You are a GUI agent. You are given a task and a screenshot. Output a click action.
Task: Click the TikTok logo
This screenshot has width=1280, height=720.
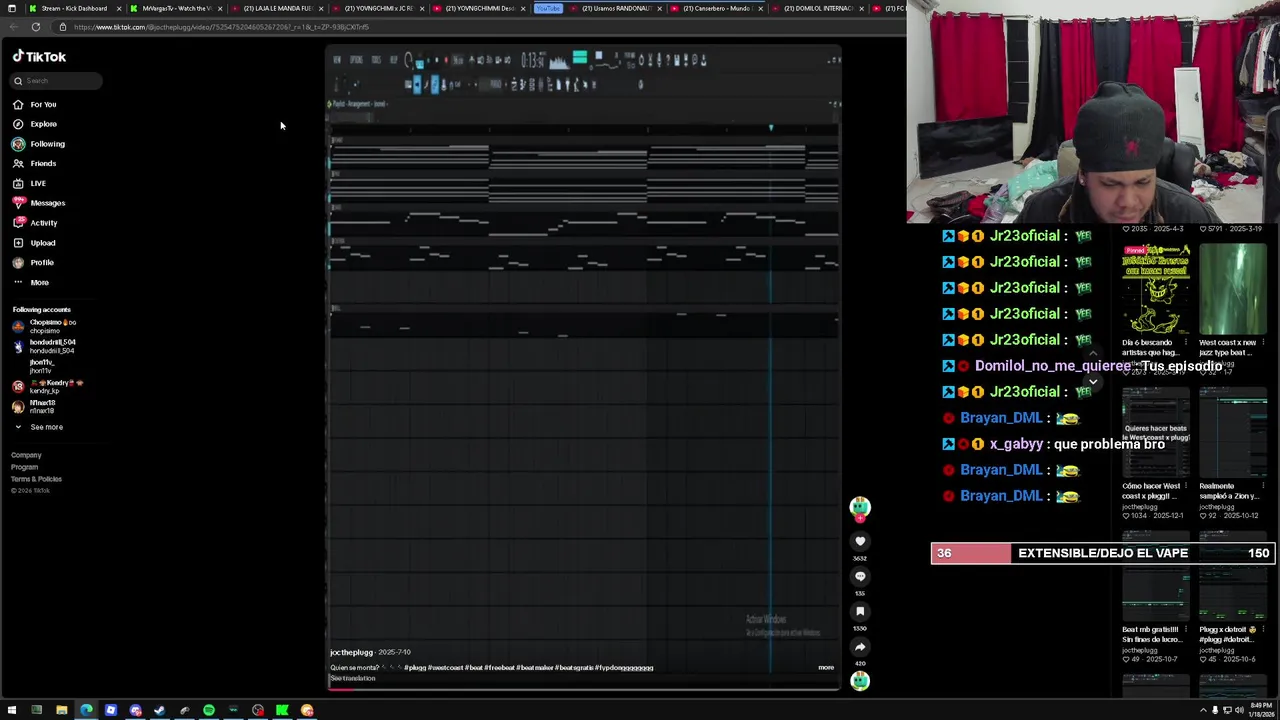(39, 57)
